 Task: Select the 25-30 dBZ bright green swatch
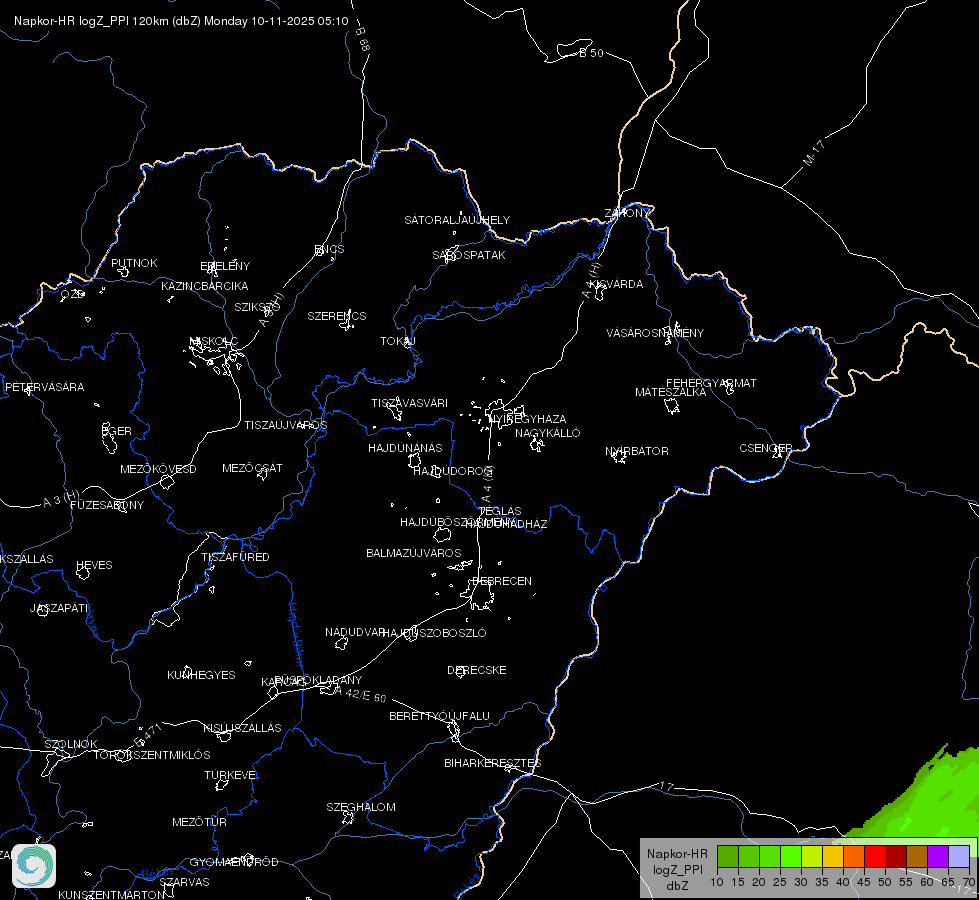tap(791, 856)
